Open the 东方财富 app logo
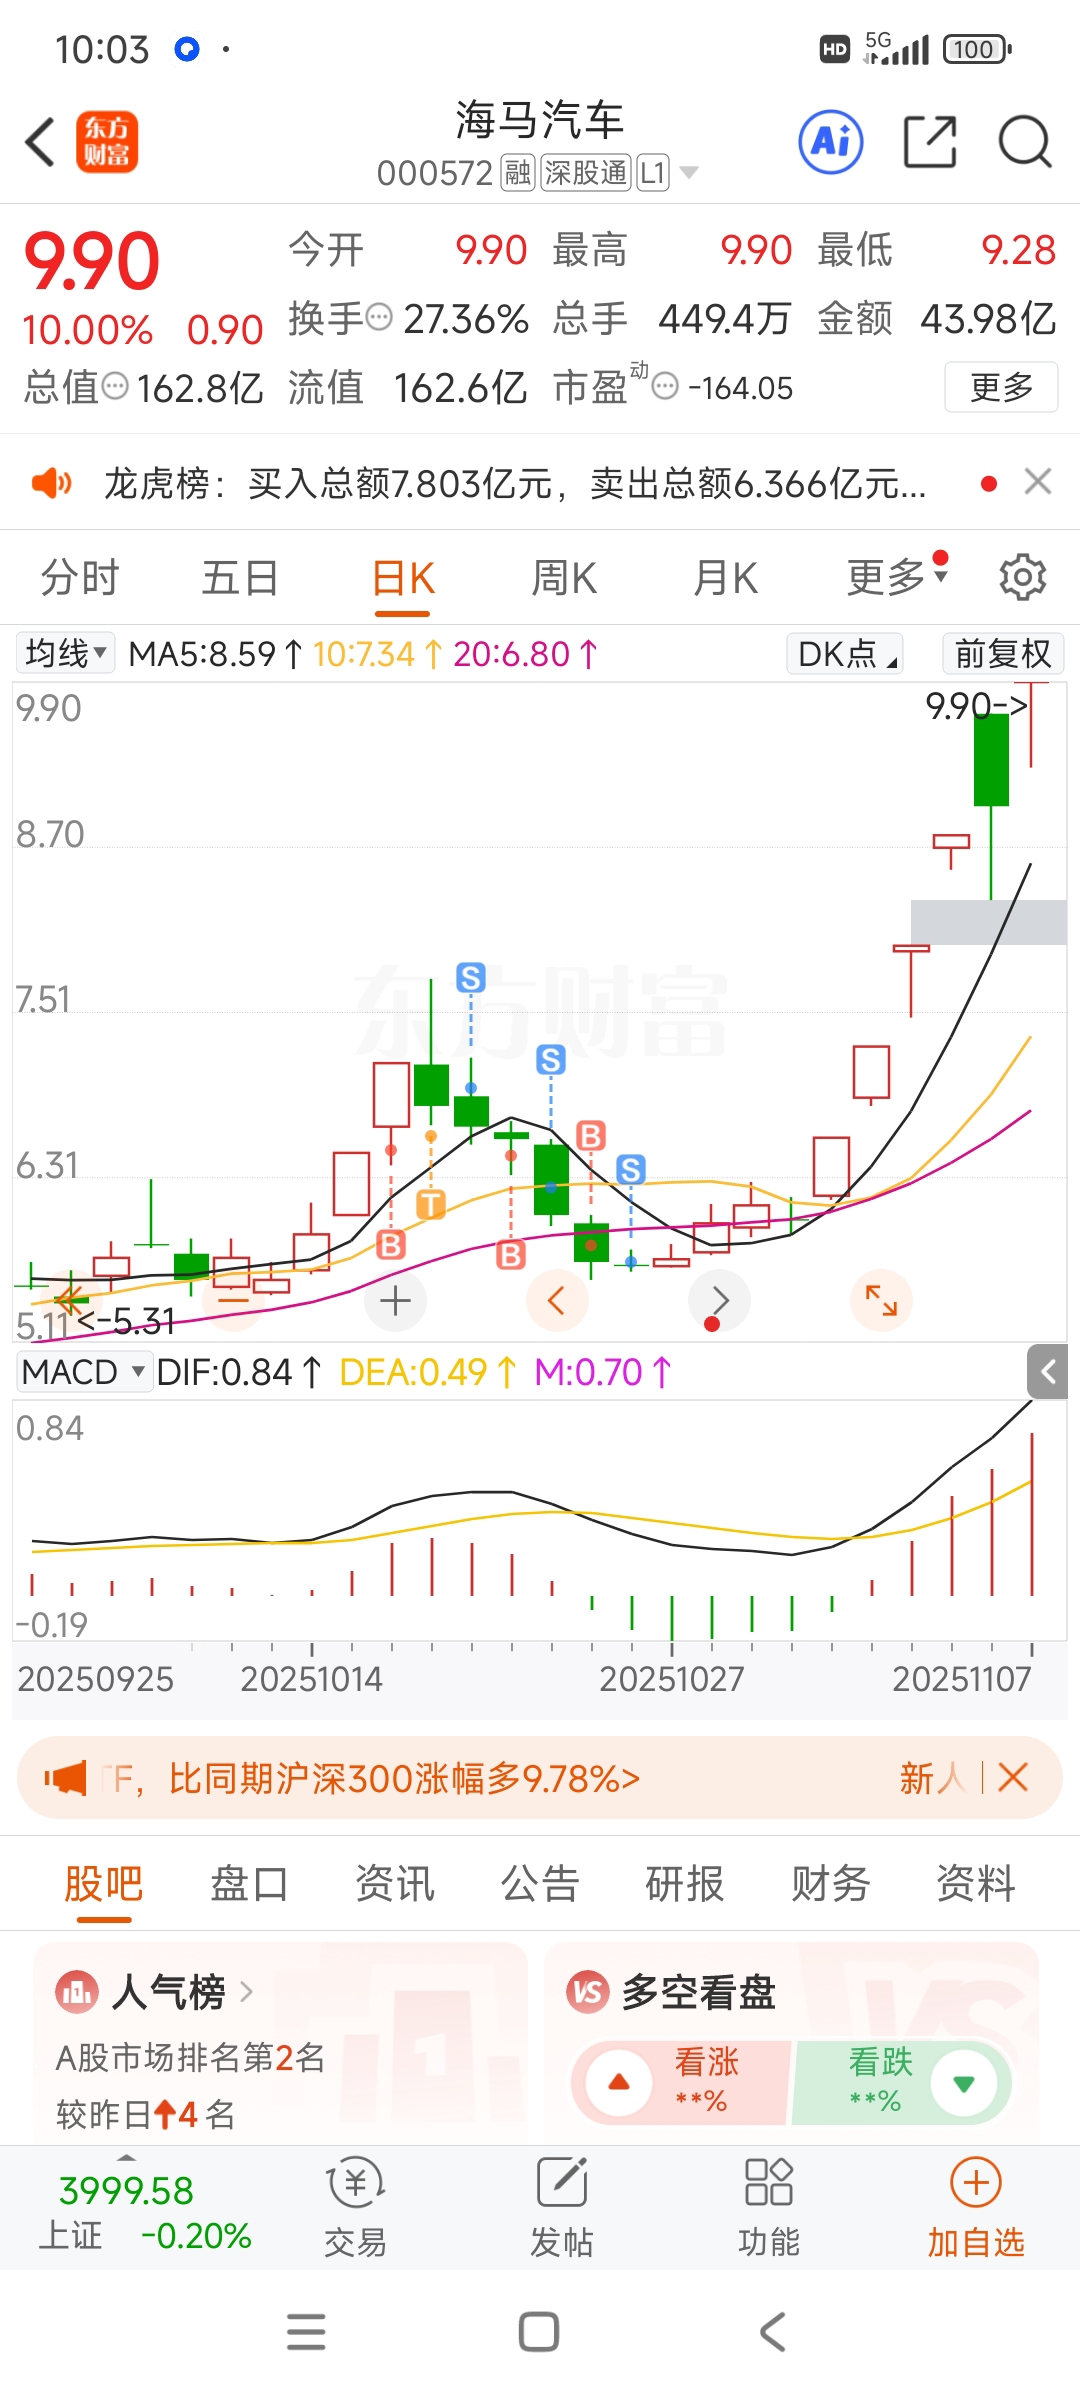 (x=107, y=141)
